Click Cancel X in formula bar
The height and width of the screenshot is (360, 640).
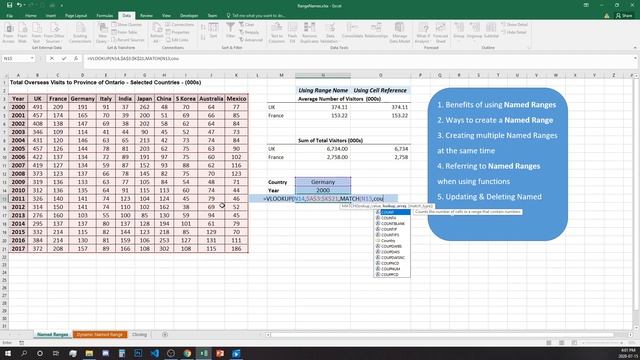(x=51, y=59)
